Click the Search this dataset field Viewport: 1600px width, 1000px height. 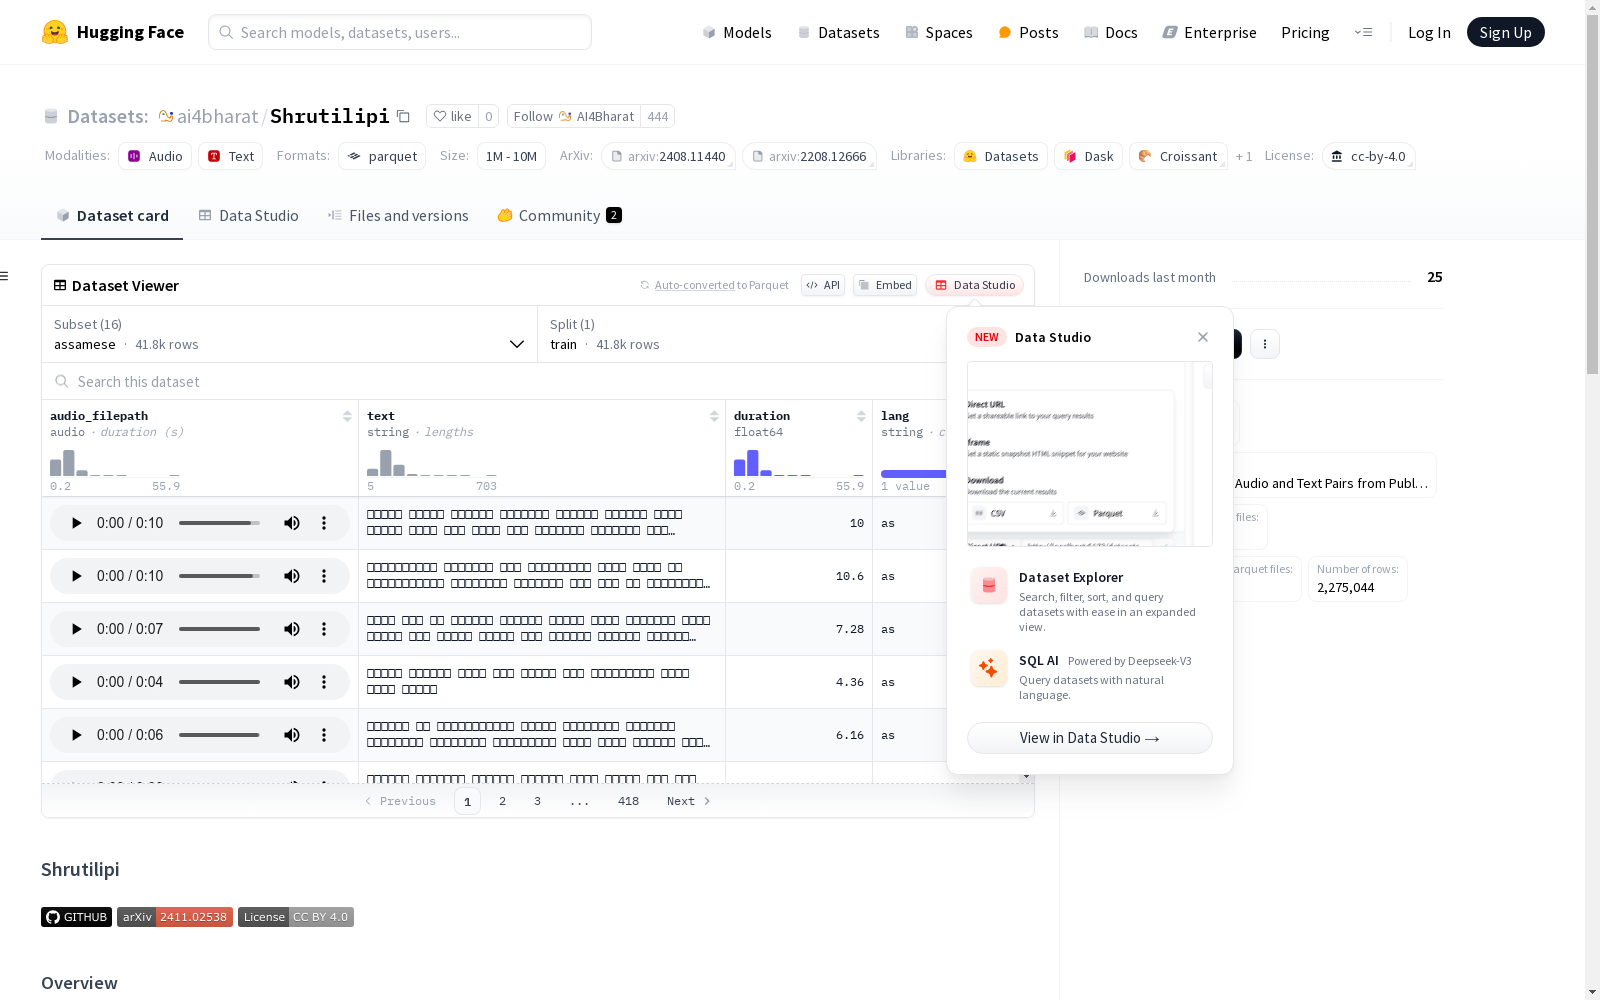point(494,382)
